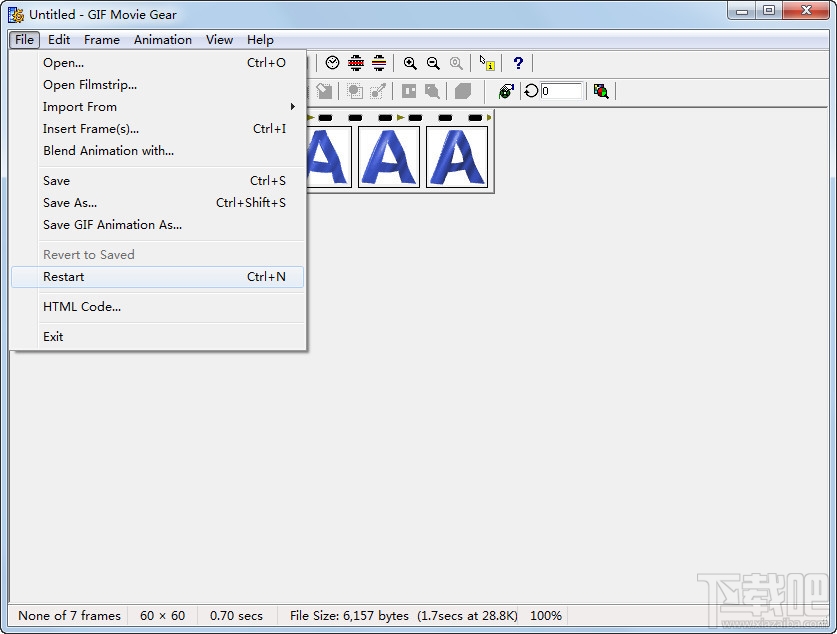837x634 pixels.
Task: Click the '0.70 secs' status entry
Action: click(236, 616)
